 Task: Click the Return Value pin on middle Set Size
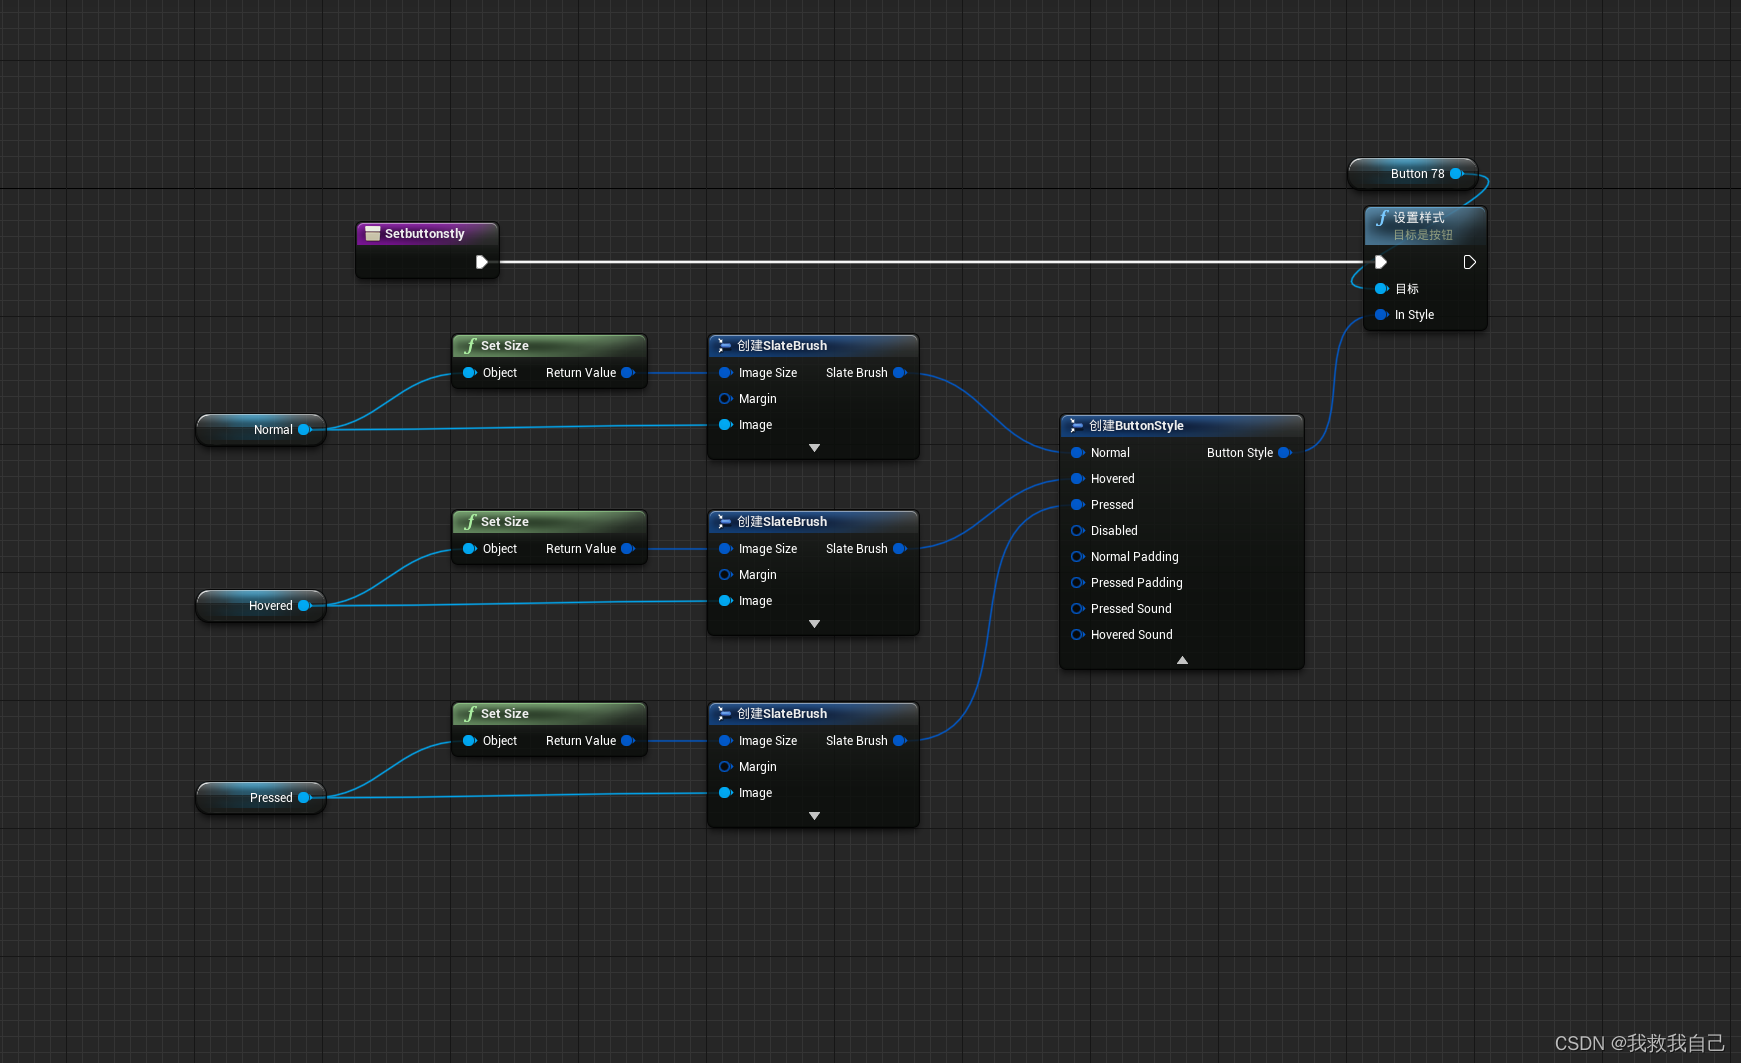[x=628, y=548]
